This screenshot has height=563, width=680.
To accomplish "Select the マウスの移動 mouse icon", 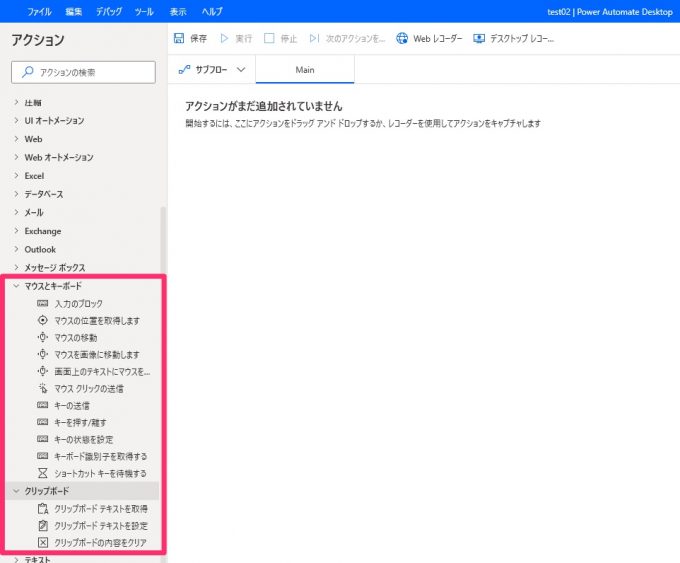I will (42, 337).
